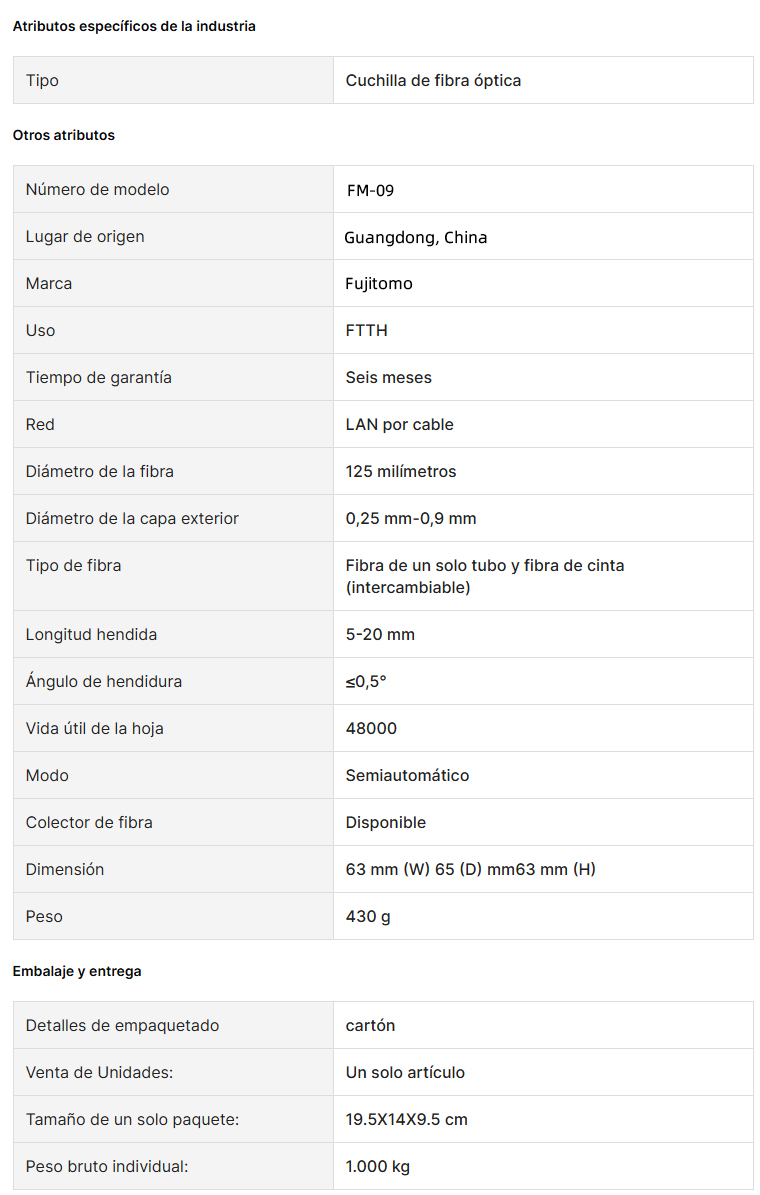This screenshot has height=1195, width=760.
Task: Click the blade life value '48000'
Action: [371, 729]
